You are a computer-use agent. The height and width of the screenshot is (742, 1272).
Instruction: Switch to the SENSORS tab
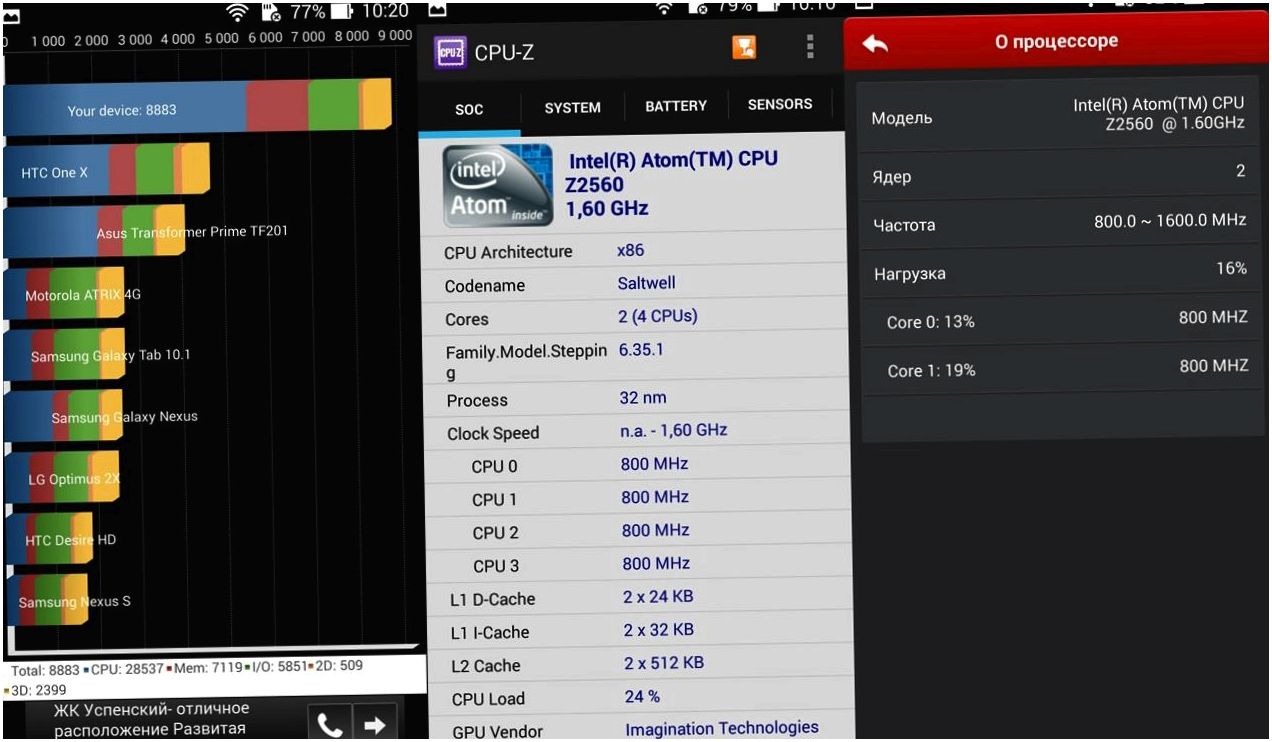coord(780,104)
